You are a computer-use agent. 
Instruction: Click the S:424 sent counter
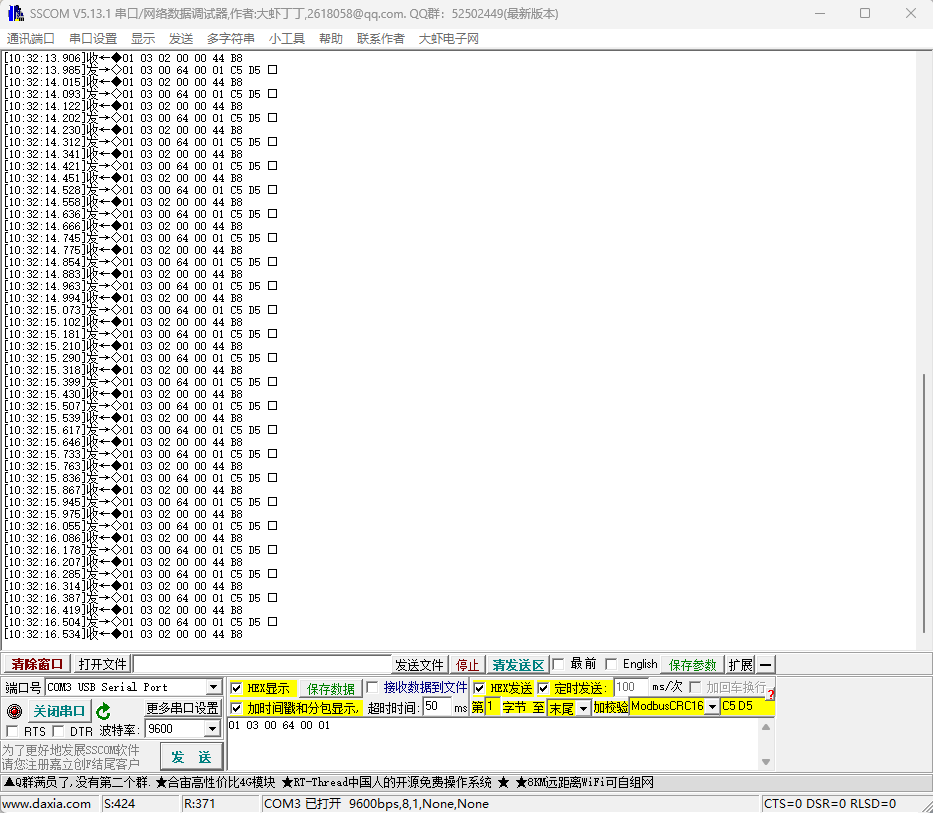pyautogui.click(x=119, y=803)
